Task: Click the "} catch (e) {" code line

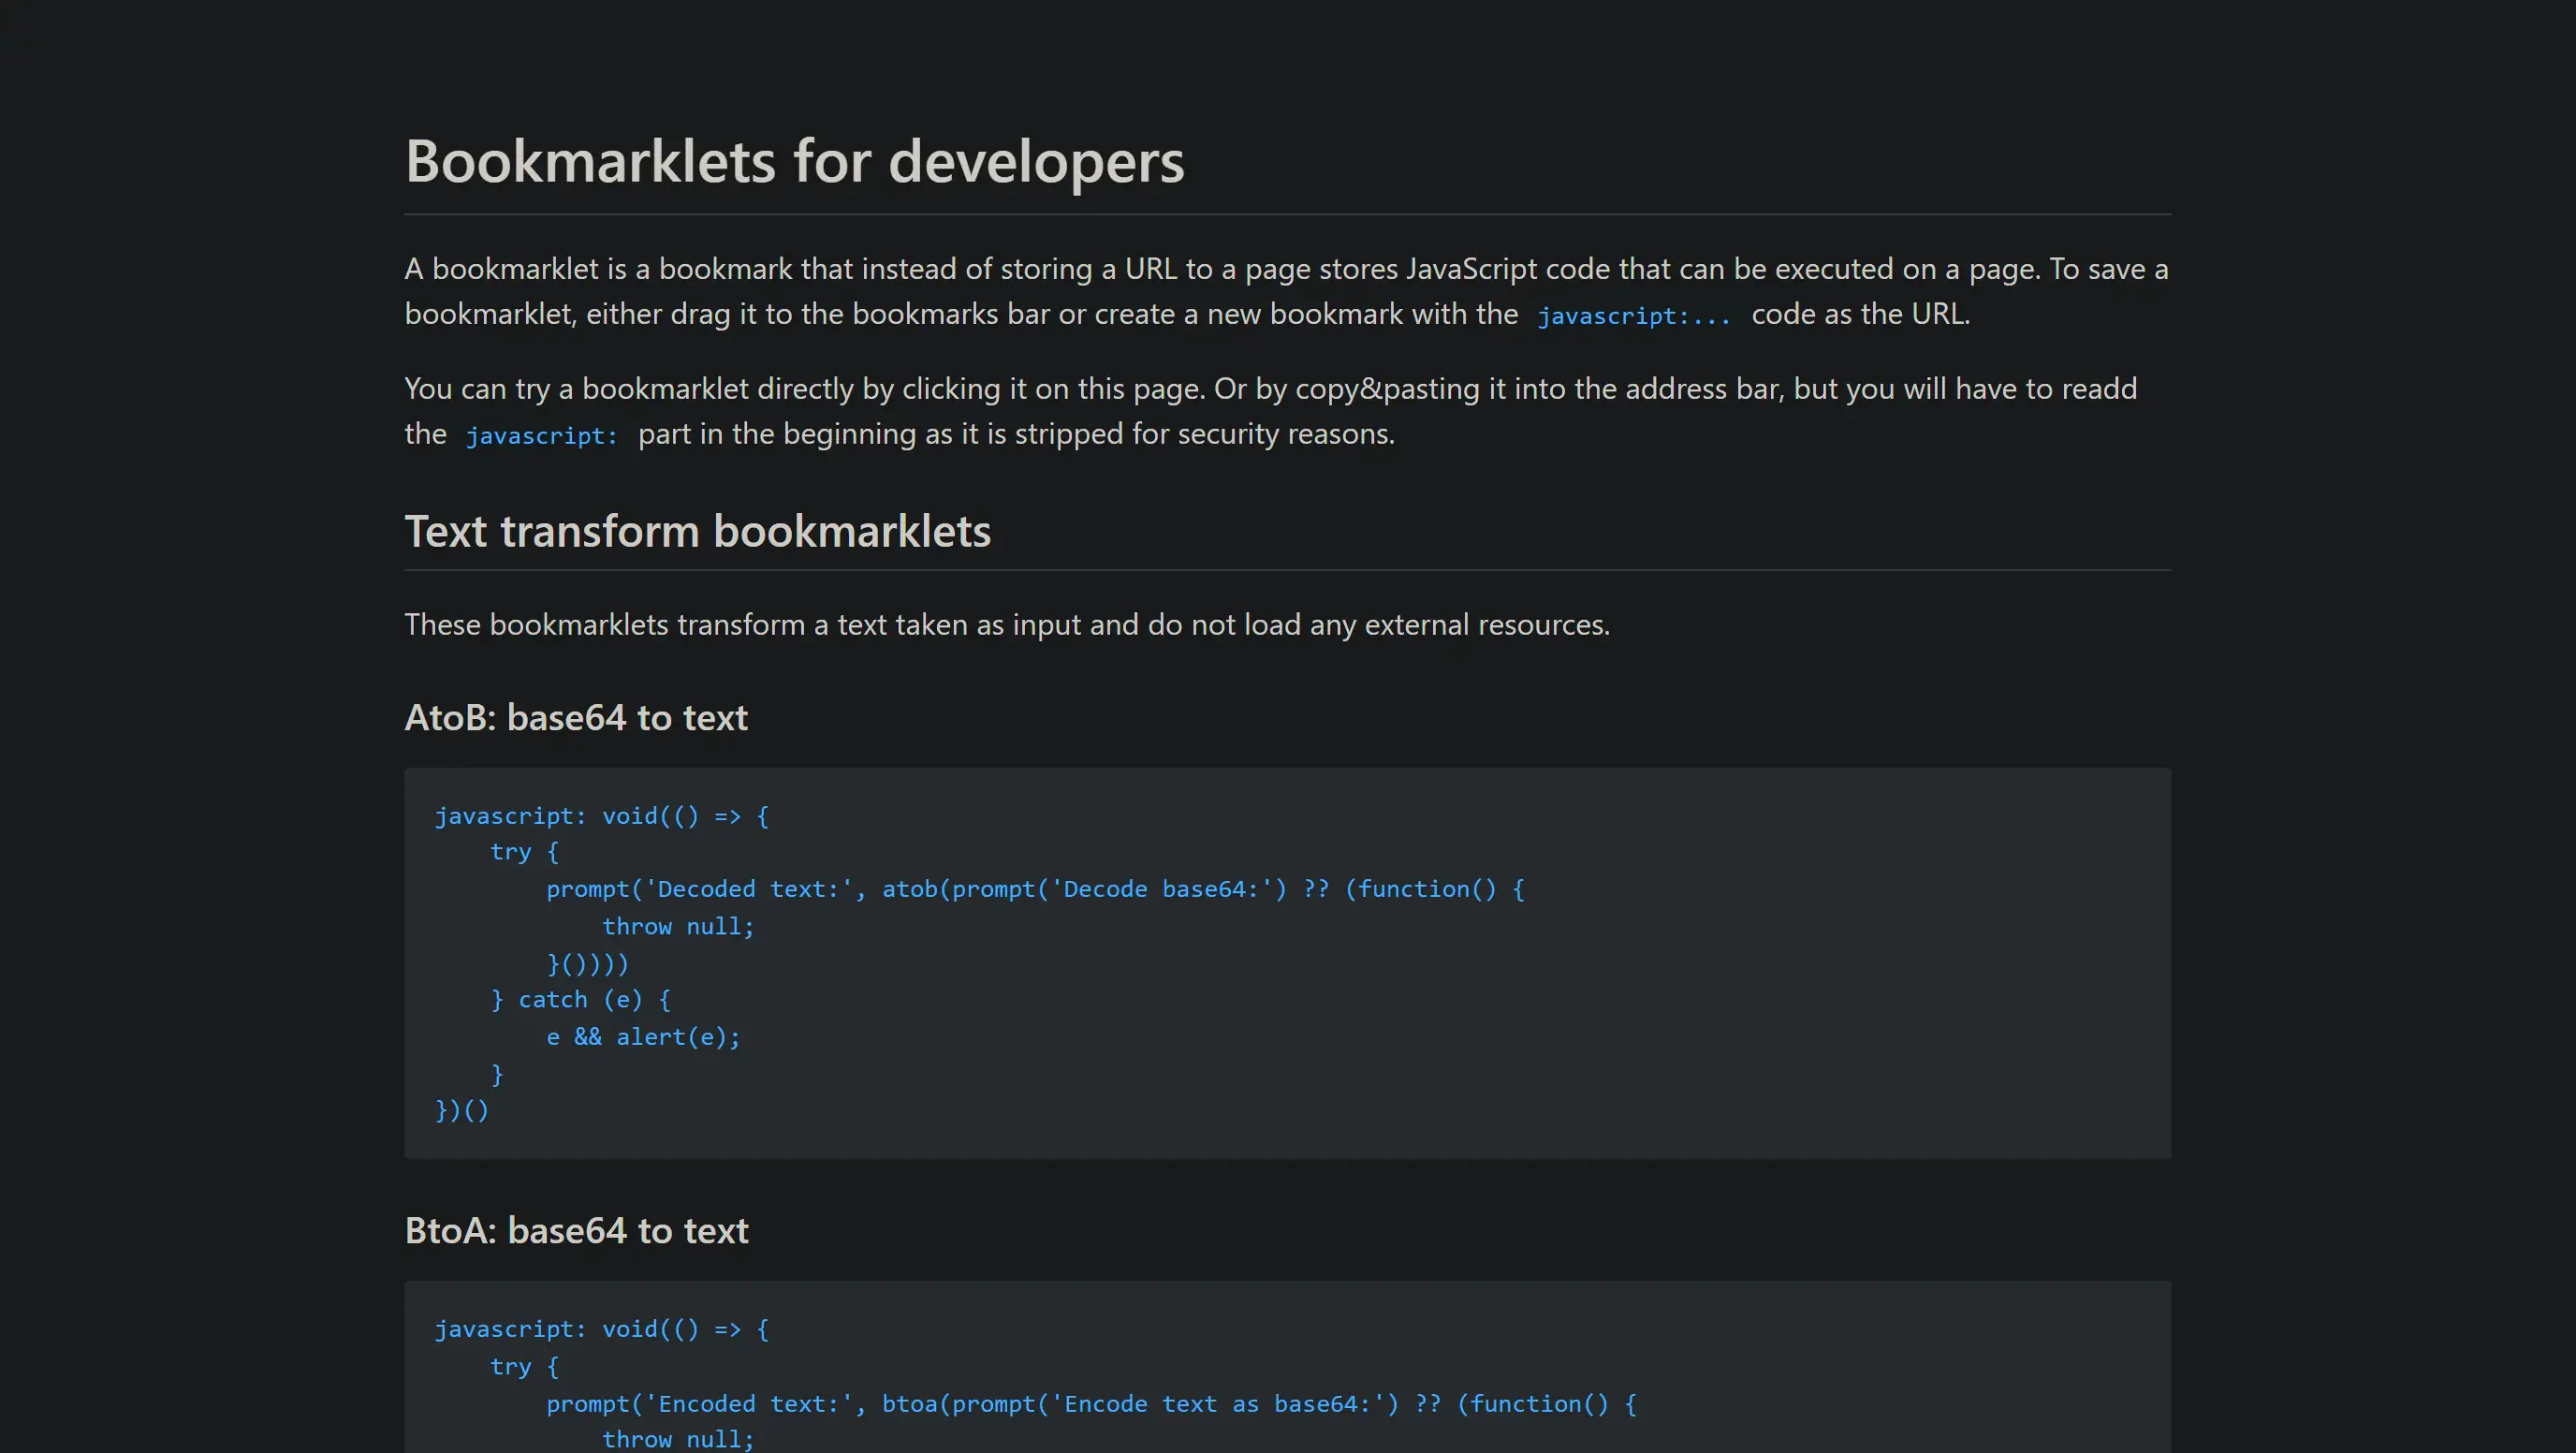Action: (580, 1000)
